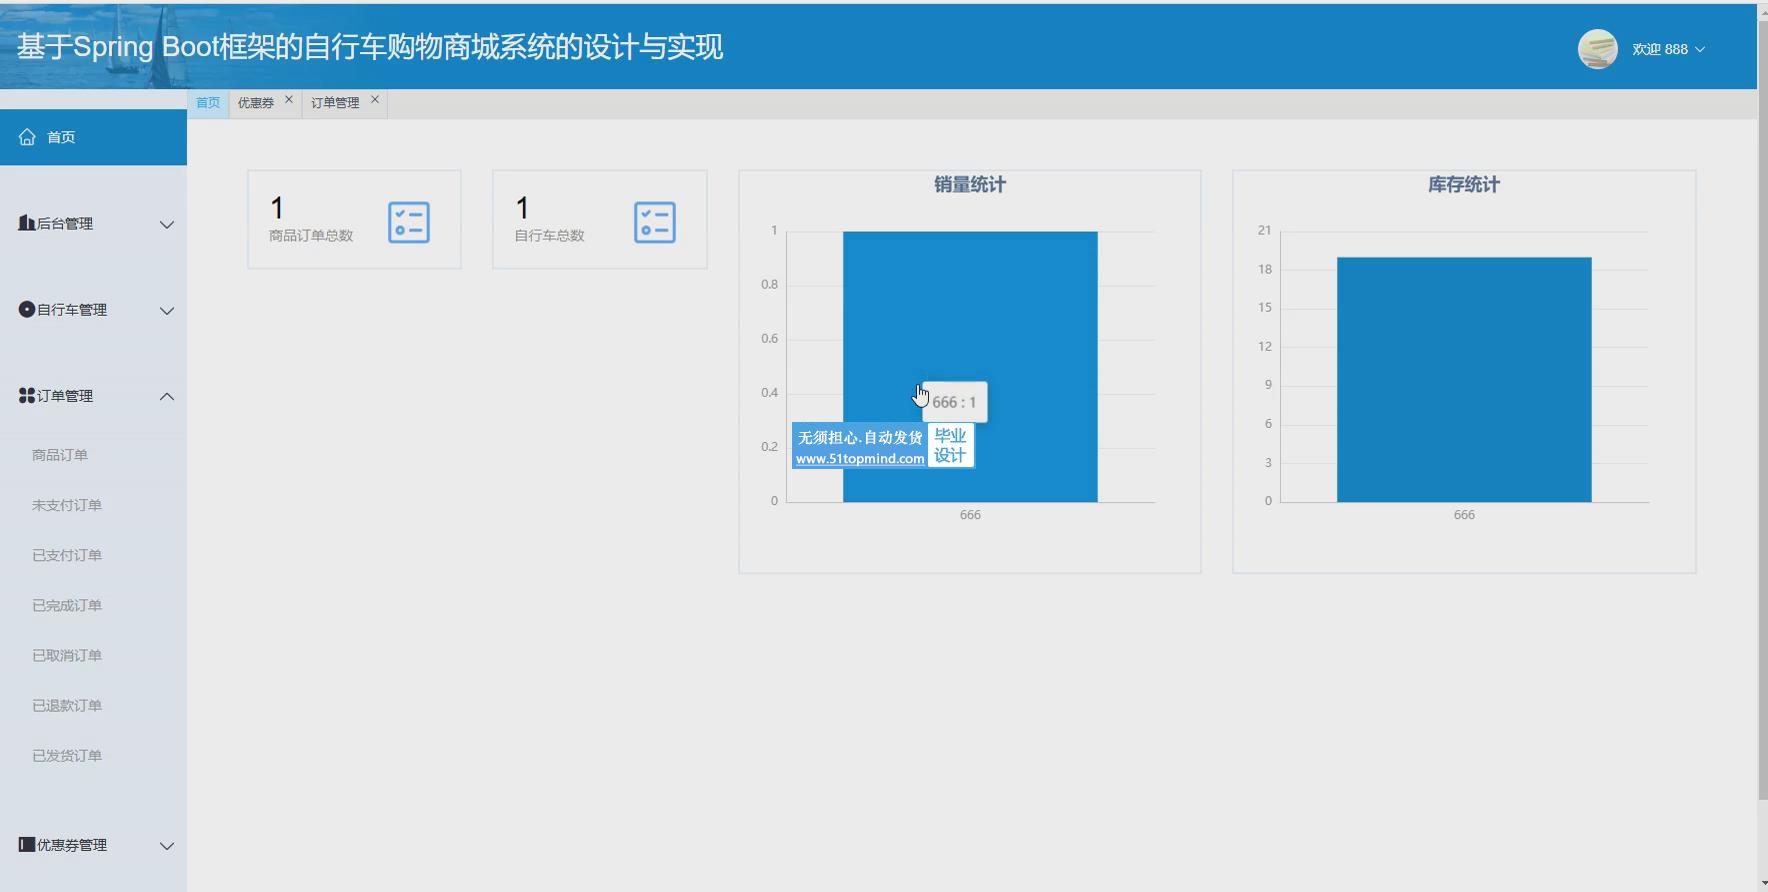Switch to the 优惠券 tab
The width and height of the screenshot is (1768, 892).
pyautogui.click(x=256, y=103)
